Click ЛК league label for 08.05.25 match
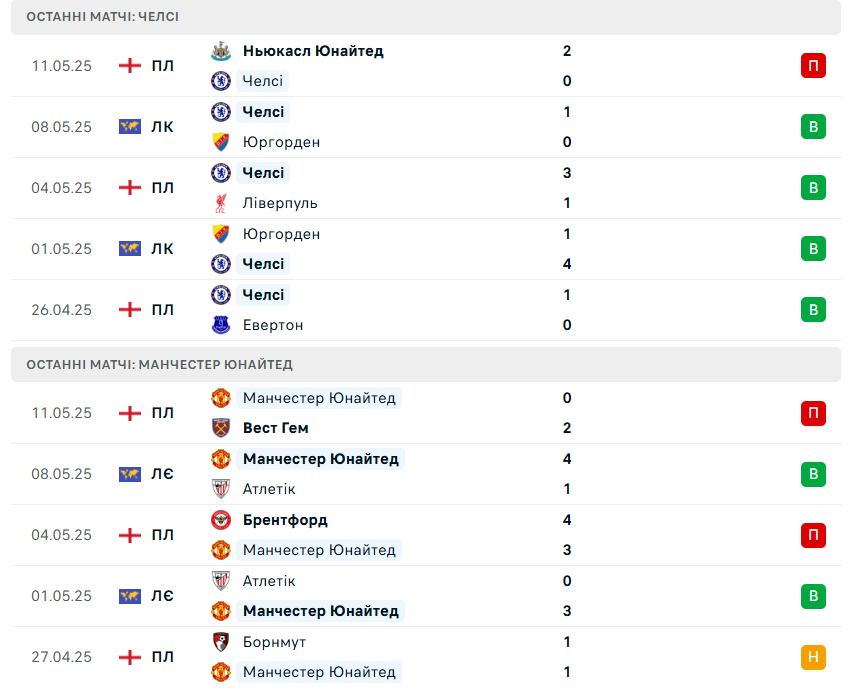Viewport: 854px width, 694px height. click(162, 127)
